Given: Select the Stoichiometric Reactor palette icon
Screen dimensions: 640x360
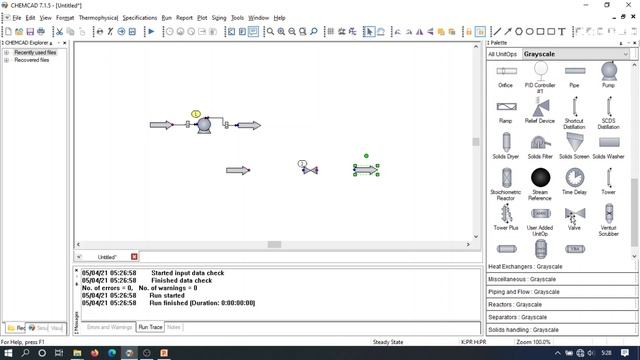Looking at the screenshot, I should point(506,178).
